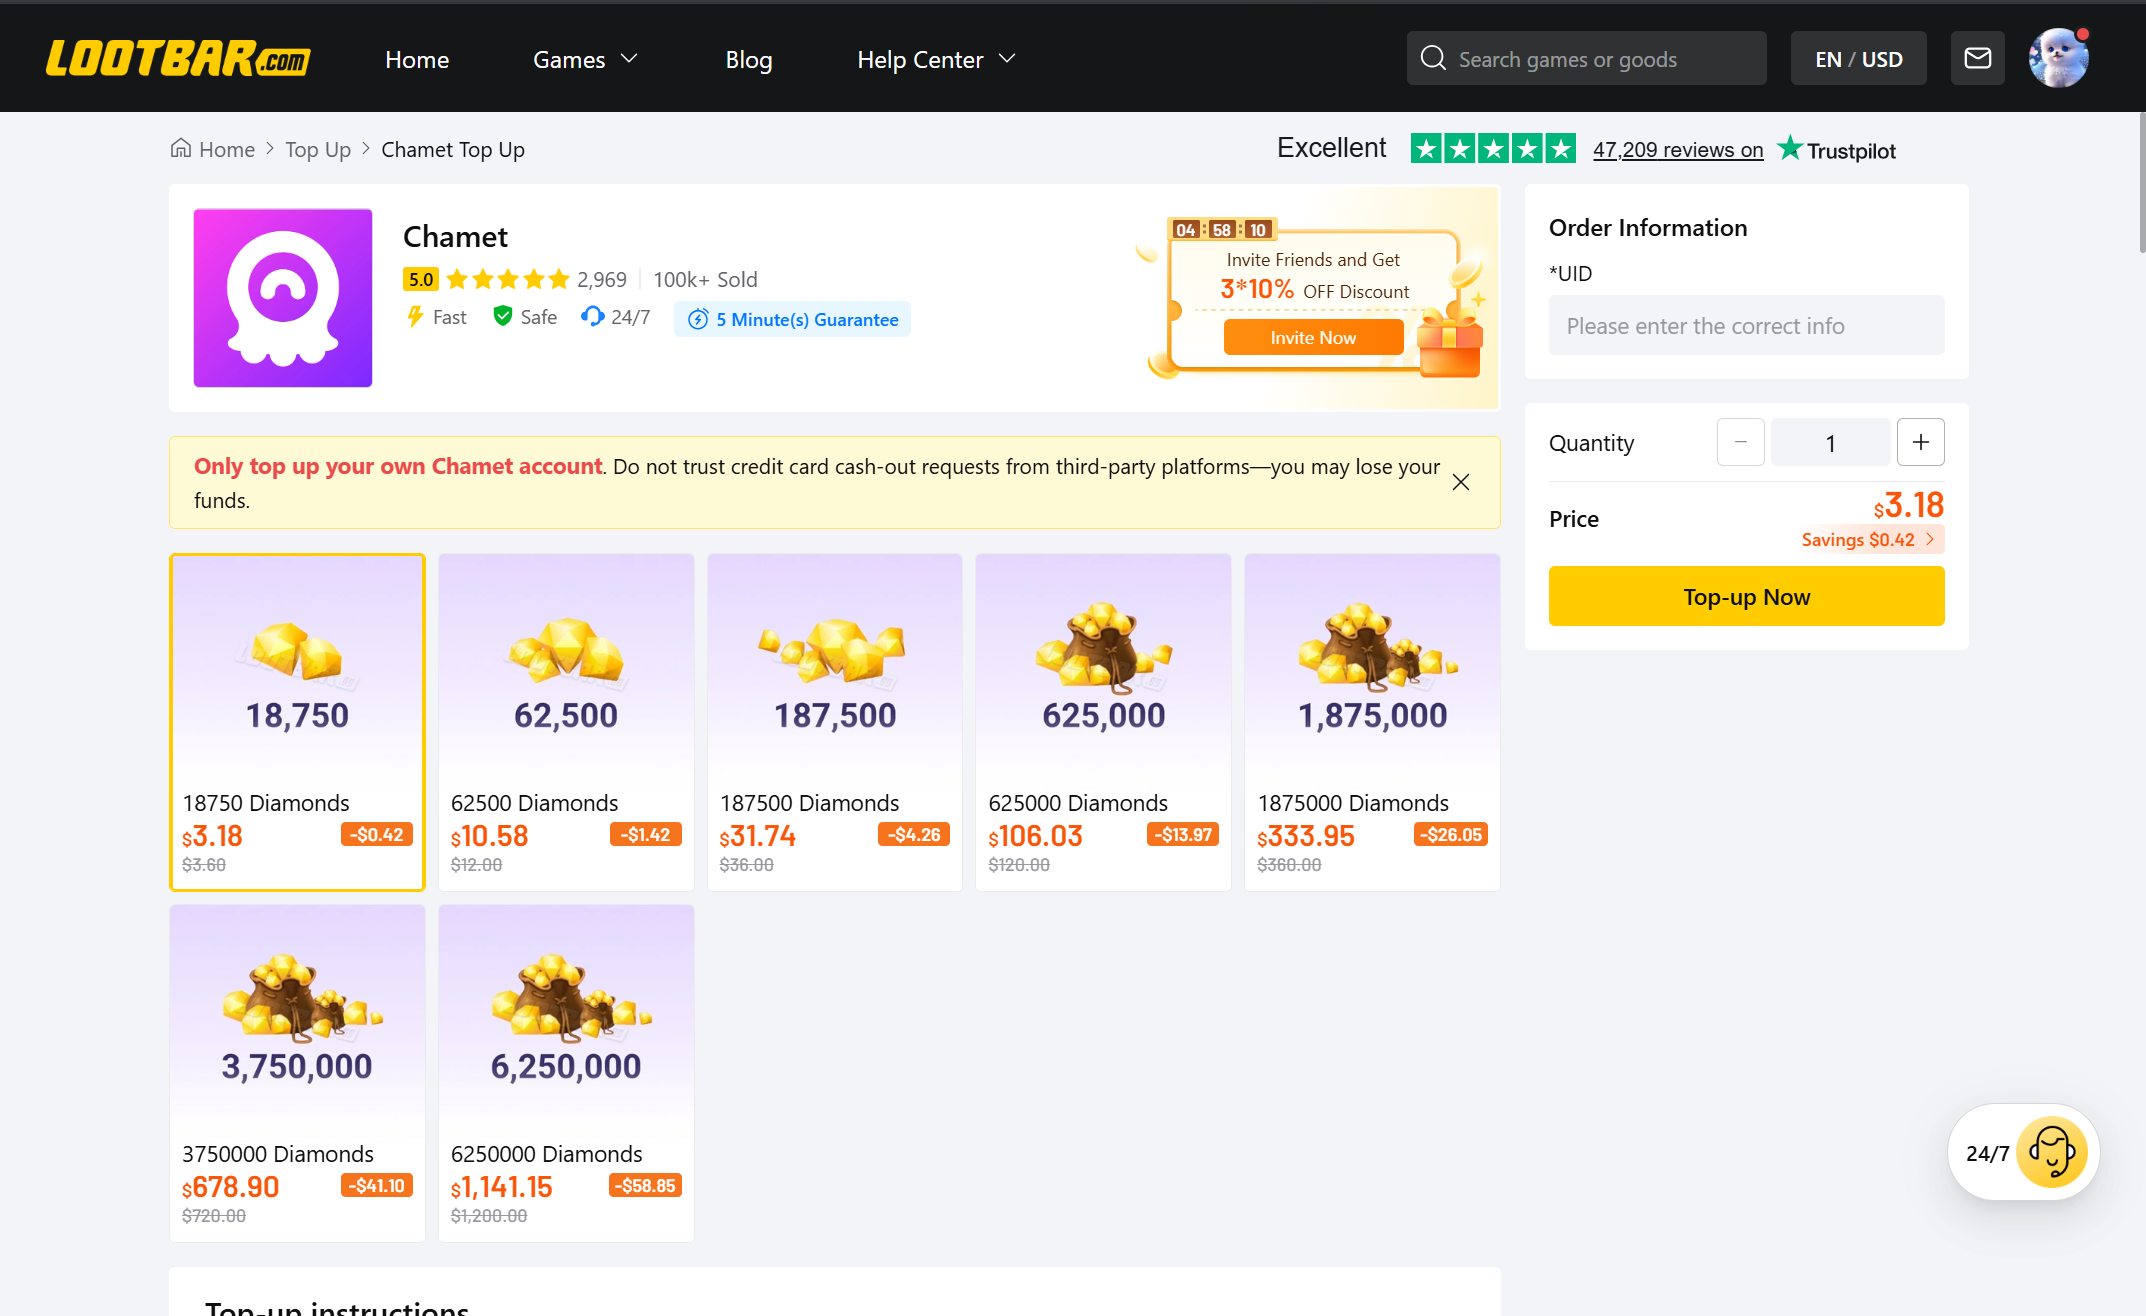The image size is (2146, 1316).
Task: Expand the Help Center dropdown menu
Action: coord(936,59)
